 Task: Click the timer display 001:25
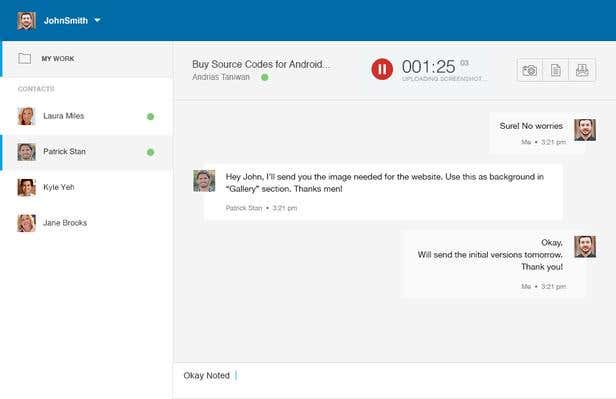pos(428,67)
